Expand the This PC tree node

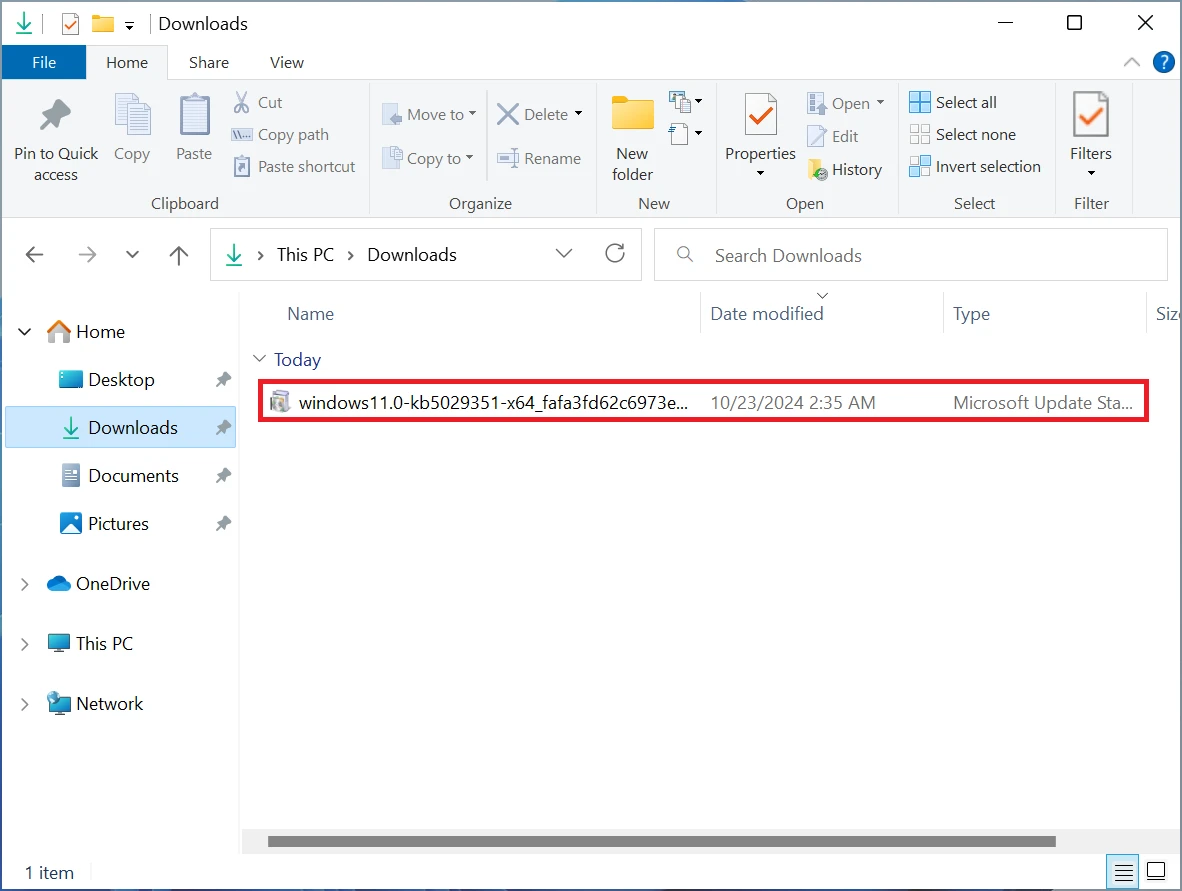click(x=25, y=644)
